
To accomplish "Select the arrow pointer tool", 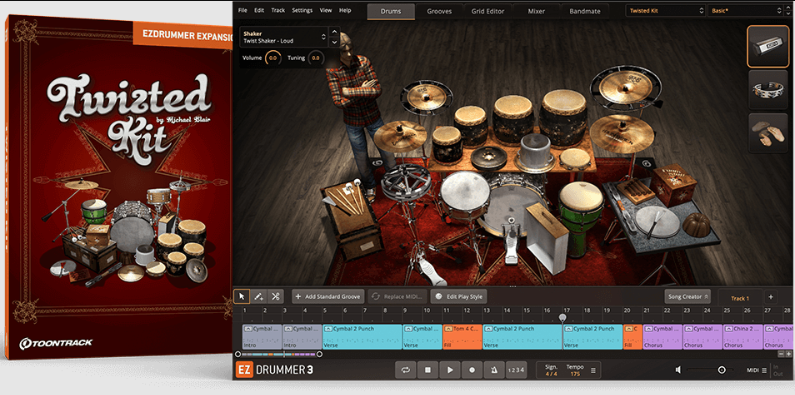I will pyautogui.click(x=241, y=296).
